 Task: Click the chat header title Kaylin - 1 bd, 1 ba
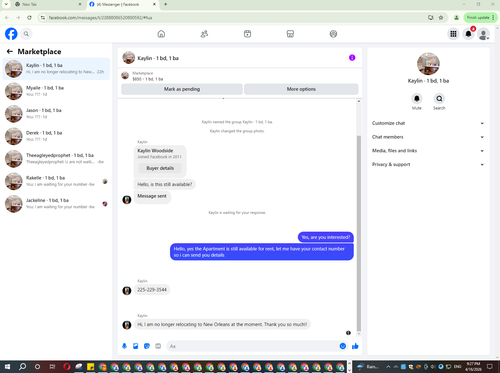(x=158, y=58)
